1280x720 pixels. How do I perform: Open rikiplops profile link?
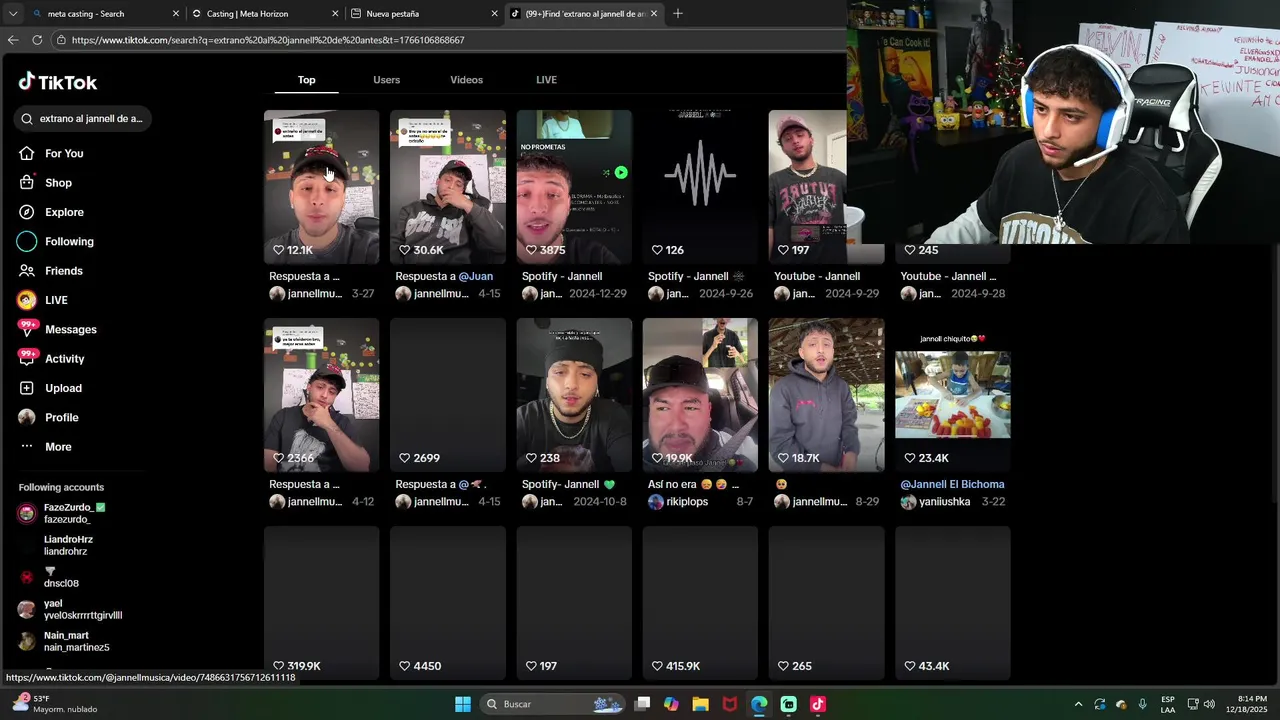coord(687,502)
